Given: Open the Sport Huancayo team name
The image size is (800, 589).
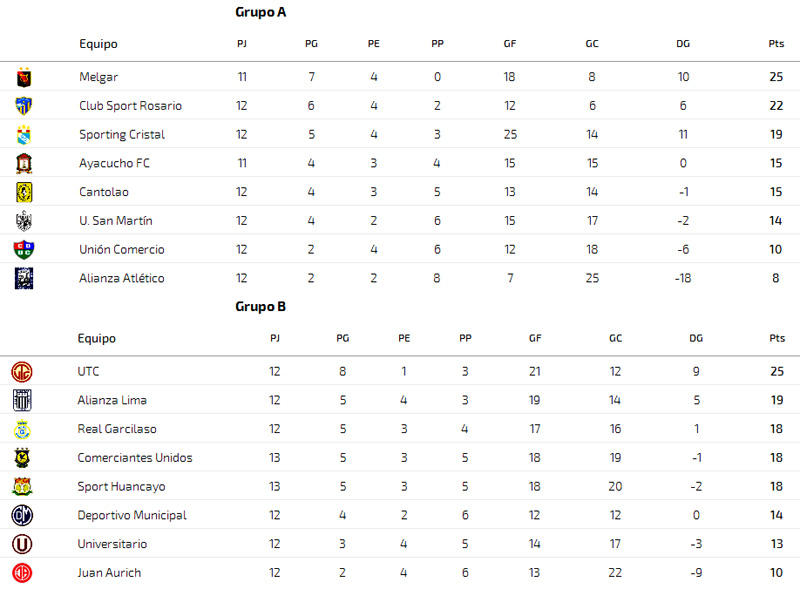Looking at the screenshot, I should [x=121, y=486].
